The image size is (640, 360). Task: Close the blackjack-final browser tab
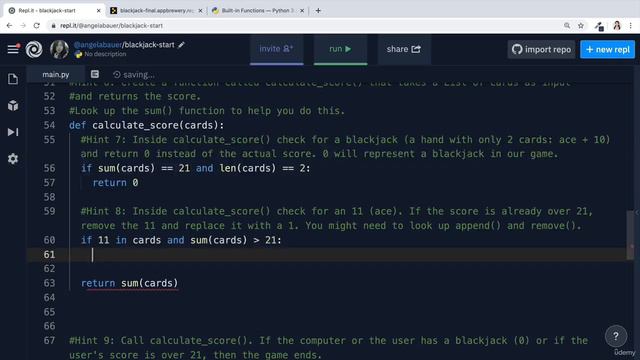pos(200,11)
